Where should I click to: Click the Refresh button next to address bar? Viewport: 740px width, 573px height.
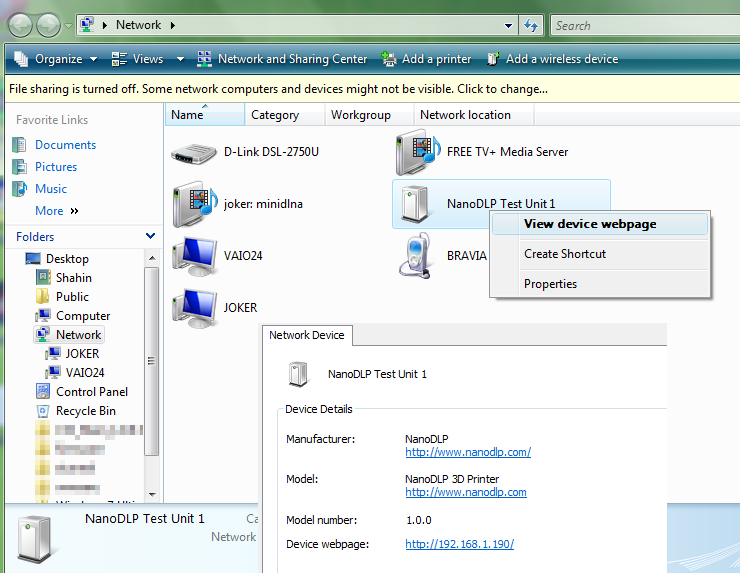pyautogui.click(x=531, y=25)
